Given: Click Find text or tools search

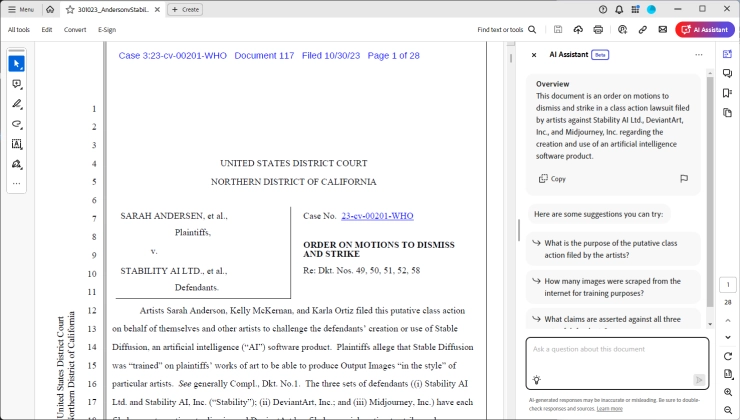Looking at the screenshot, I should (506, 30).
